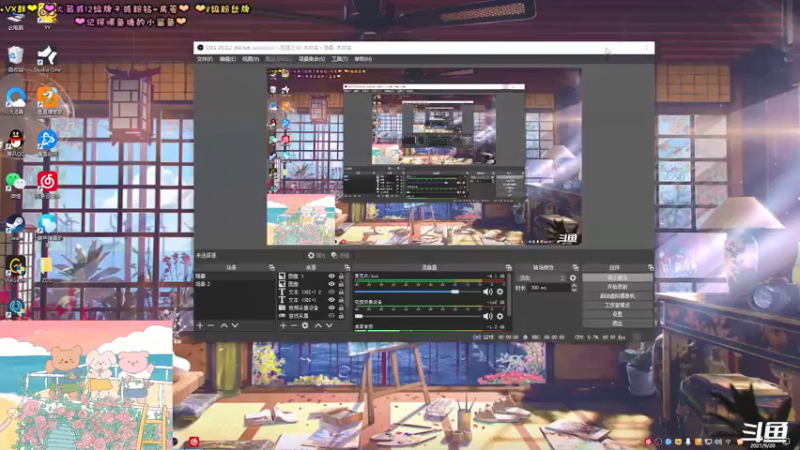The width and height of the screenshot is (800, 450).
Task: Move the selected source up
Action: (x=318, y=326)
